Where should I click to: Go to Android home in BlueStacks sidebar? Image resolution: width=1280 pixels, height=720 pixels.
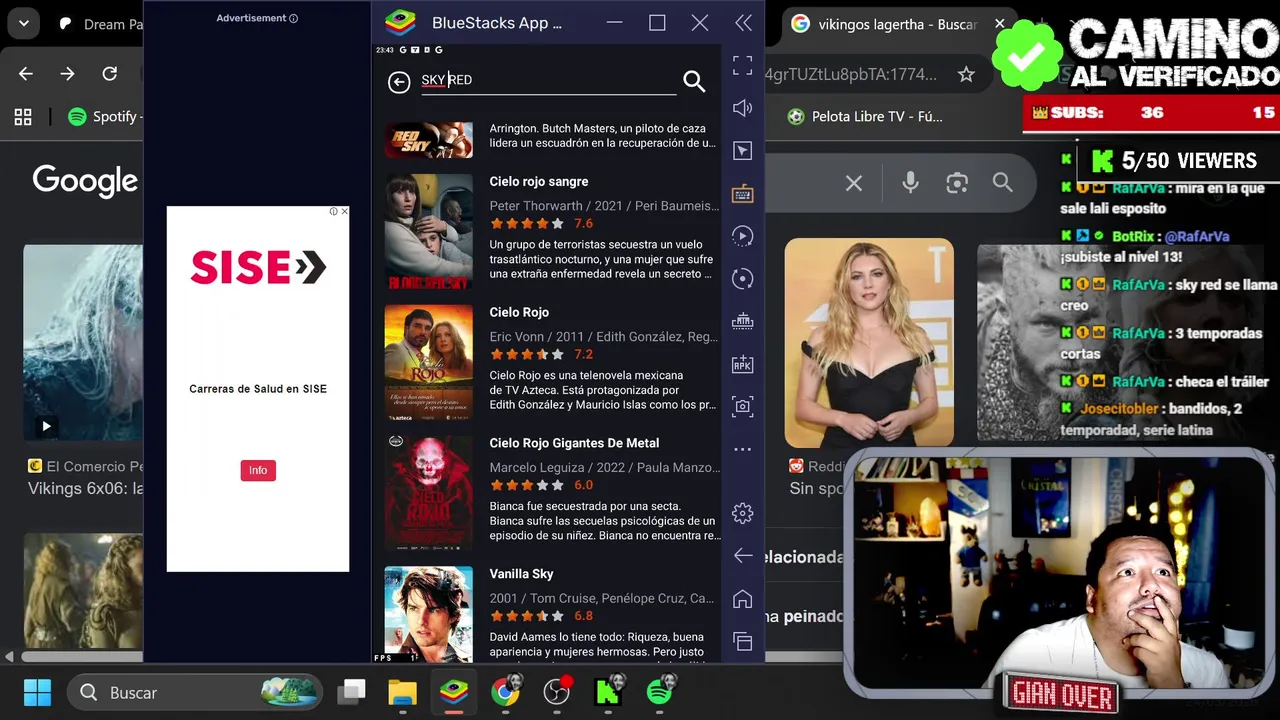[742, 598]
